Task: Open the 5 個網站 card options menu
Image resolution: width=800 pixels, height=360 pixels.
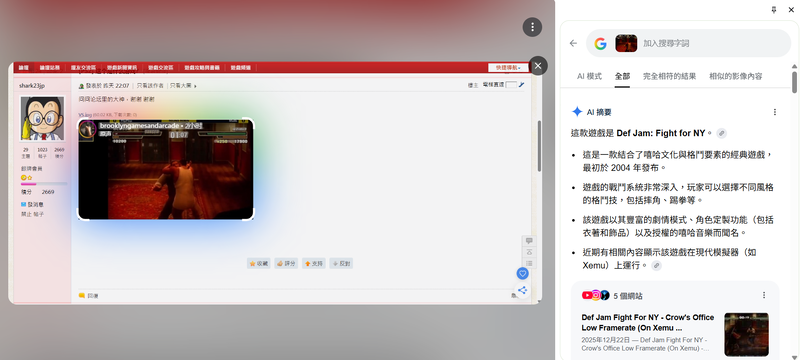Action: pos(764,295)
